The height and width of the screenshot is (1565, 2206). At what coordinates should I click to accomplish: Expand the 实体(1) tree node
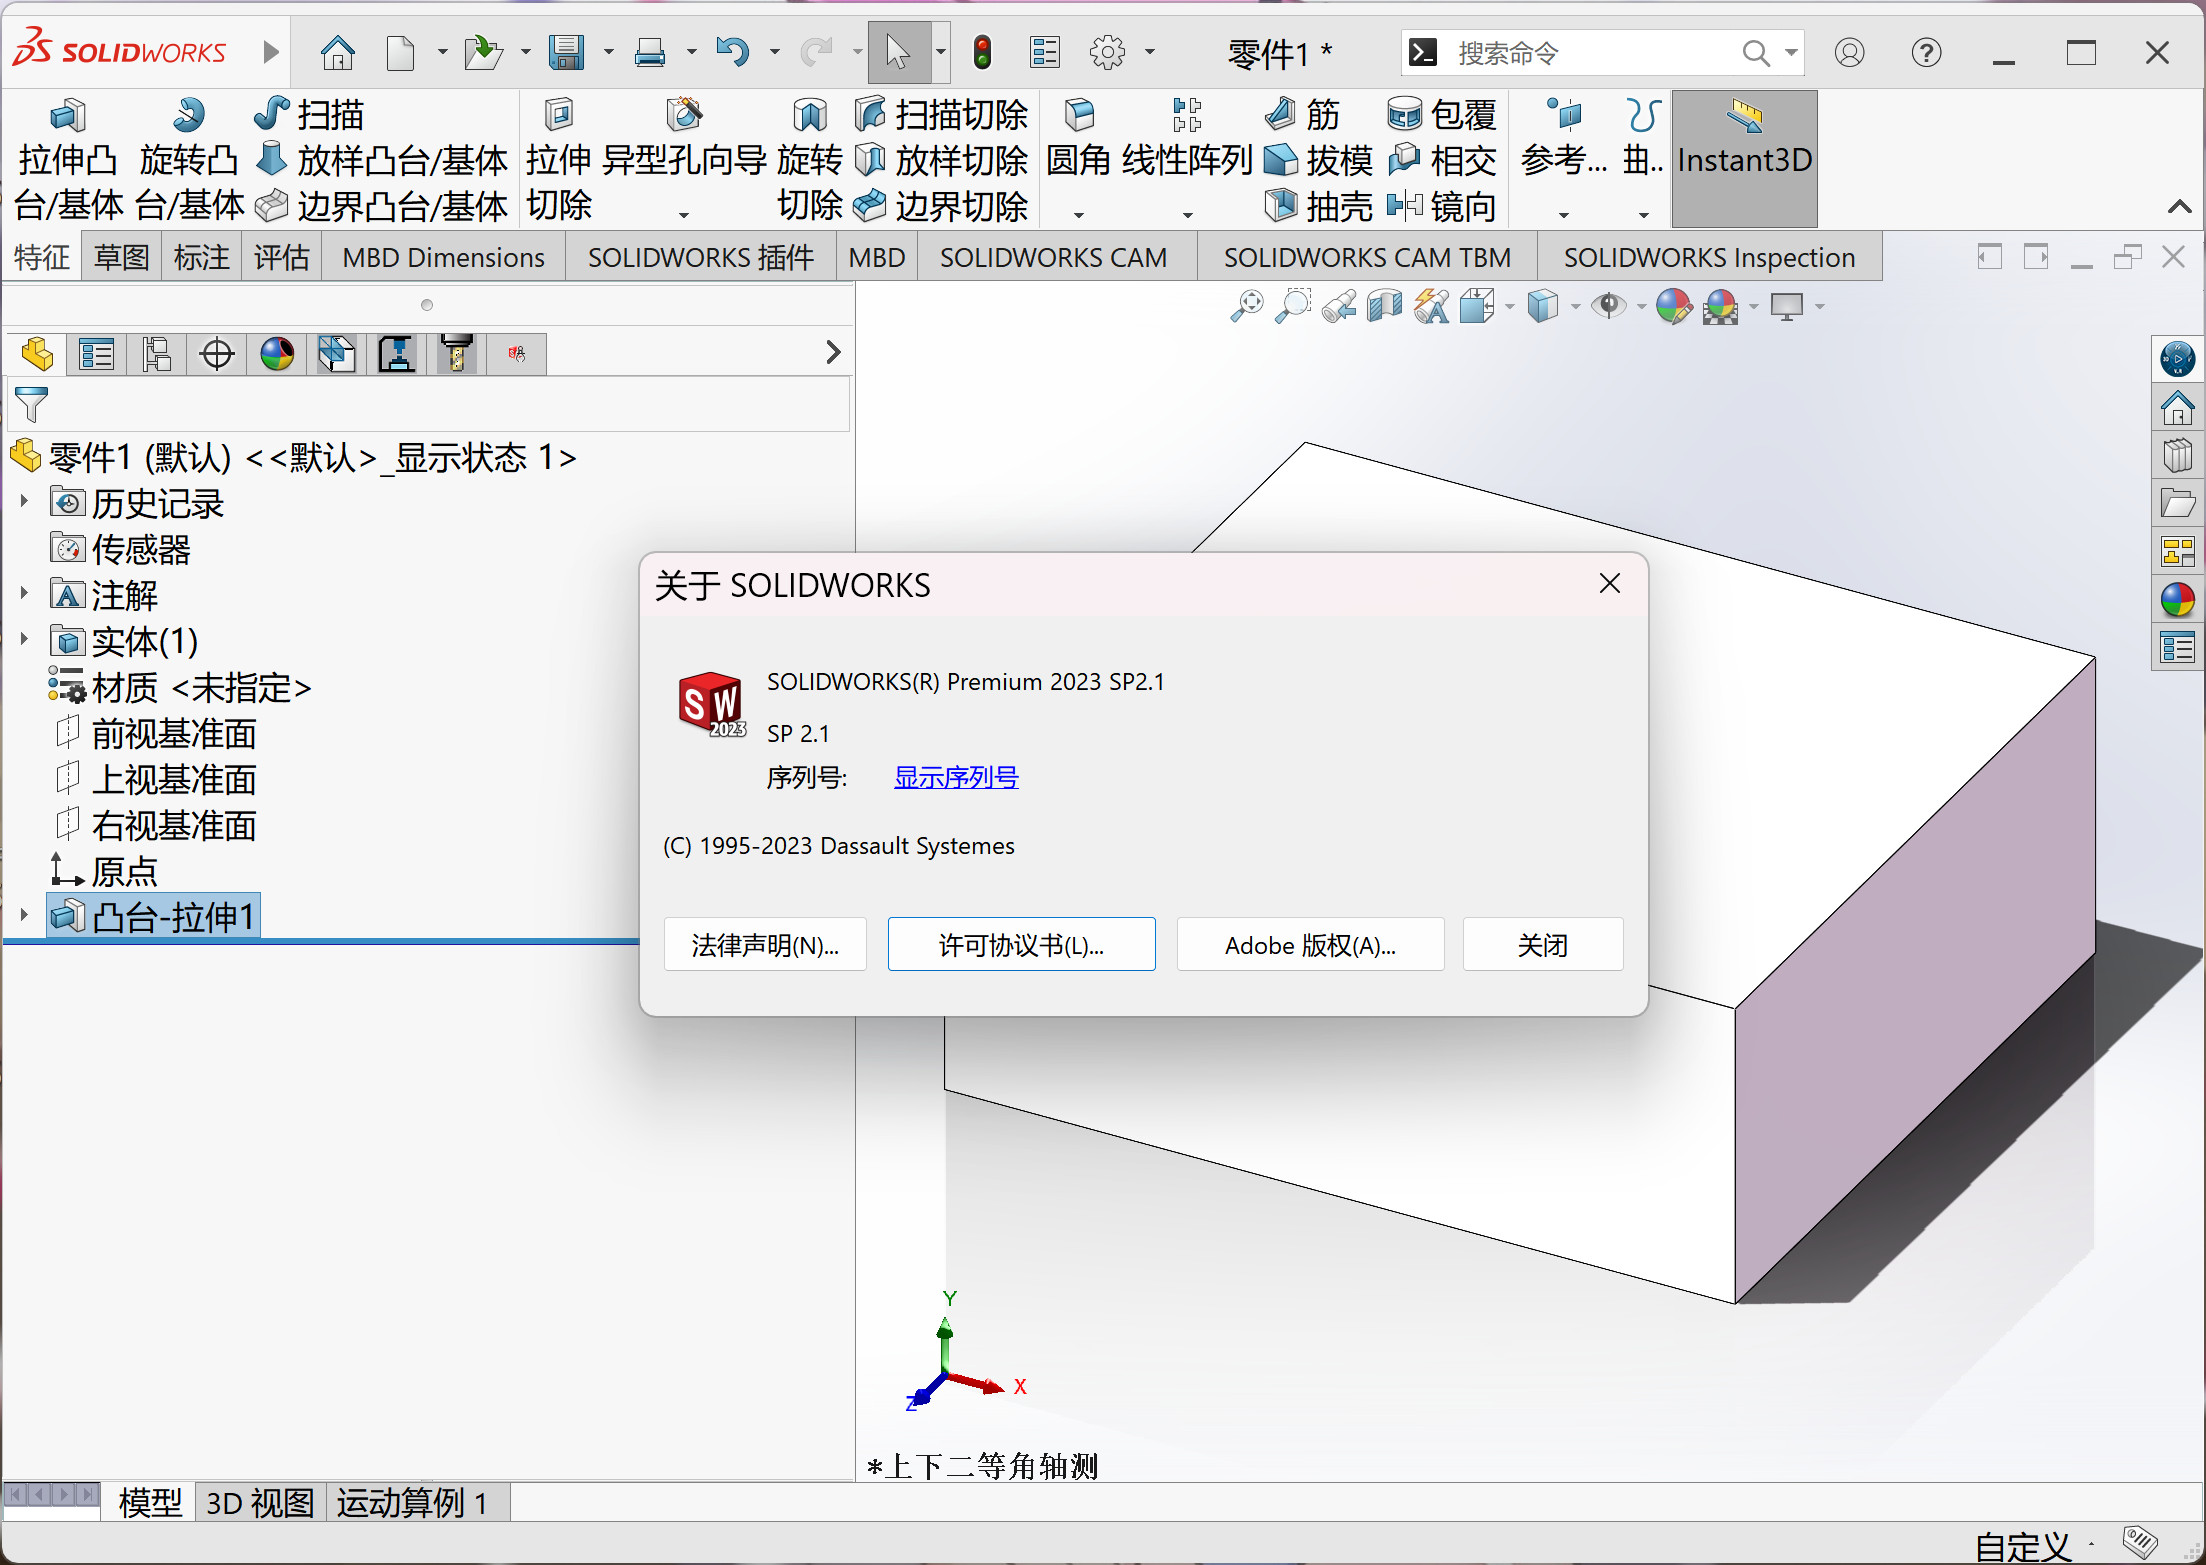tap(24, 638)
